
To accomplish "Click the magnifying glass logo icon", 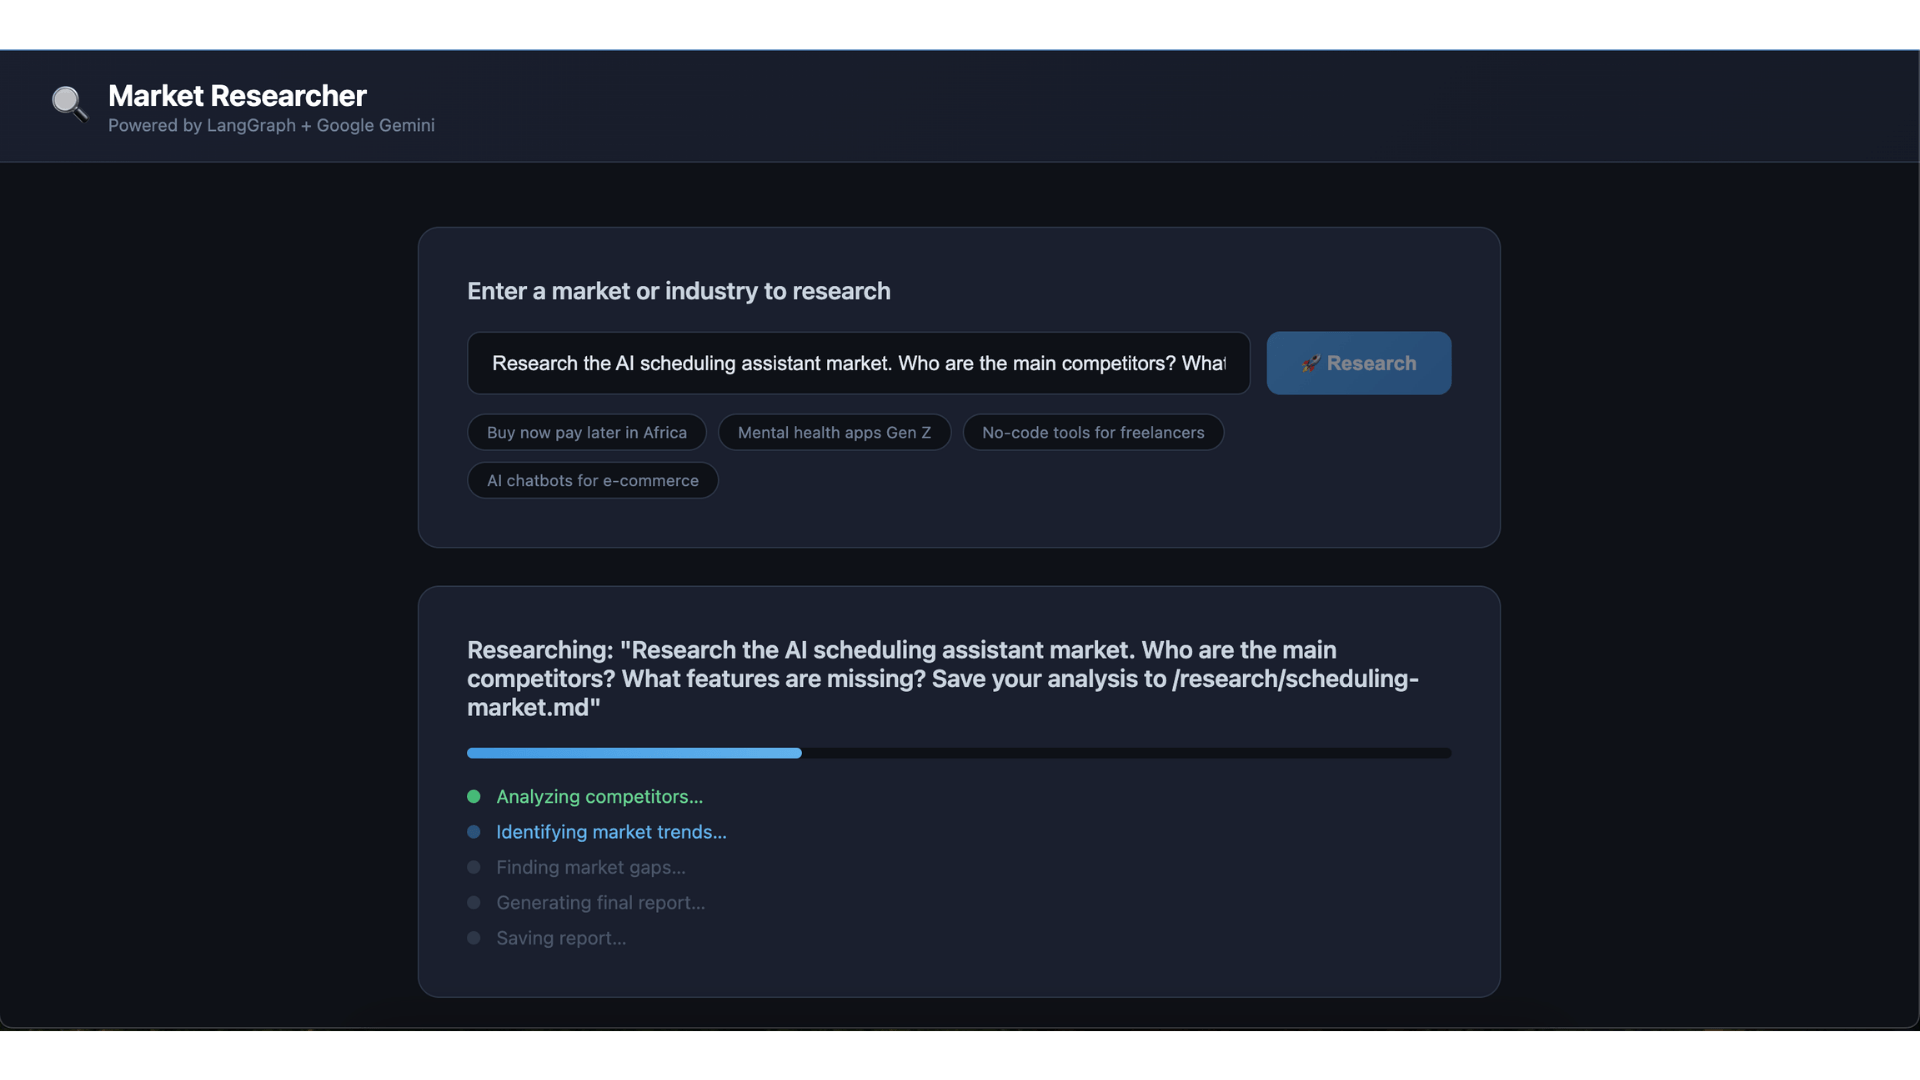I will 69,104.
